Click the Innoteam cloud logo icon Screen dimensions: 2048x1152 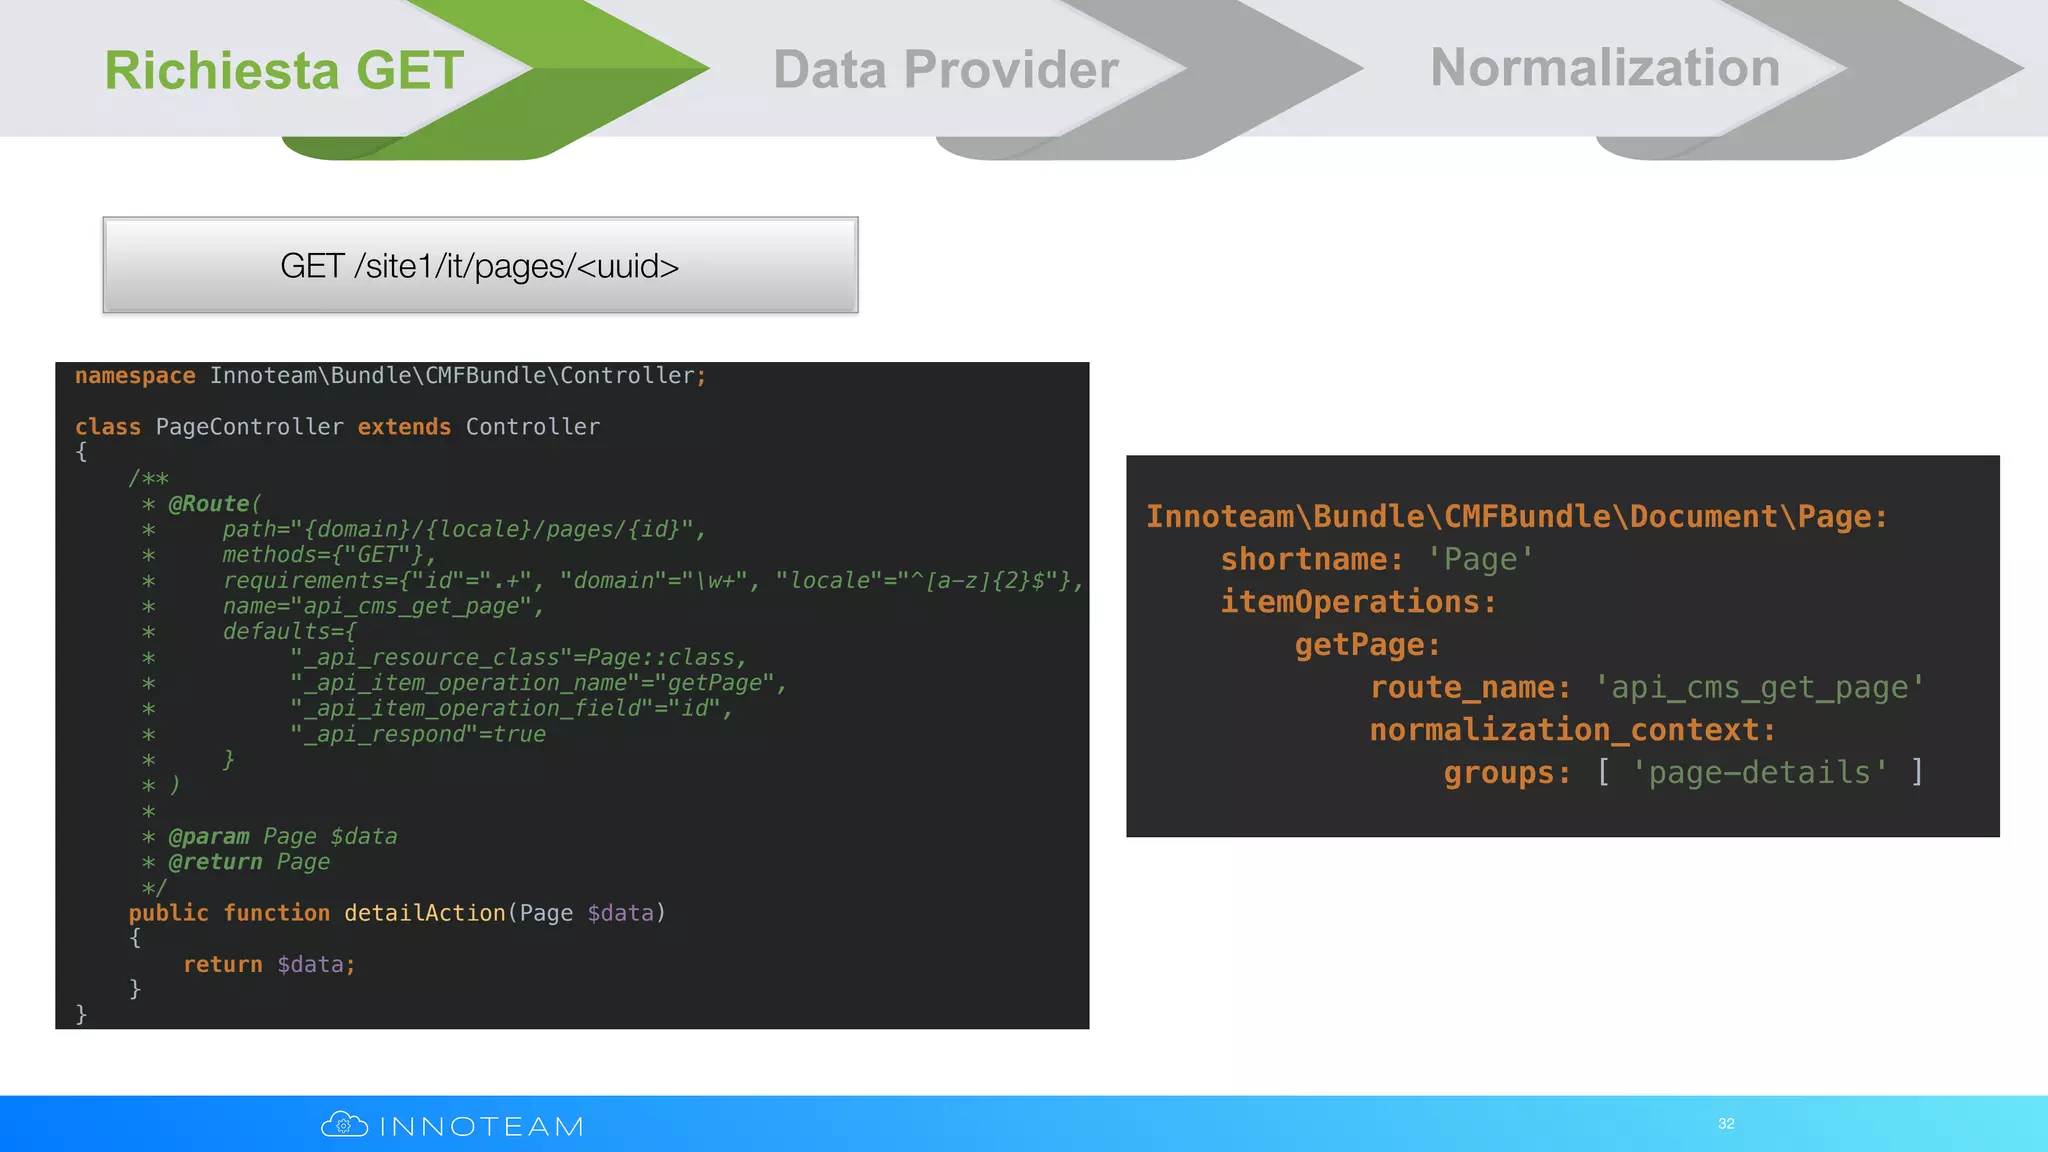[344, 1125]
